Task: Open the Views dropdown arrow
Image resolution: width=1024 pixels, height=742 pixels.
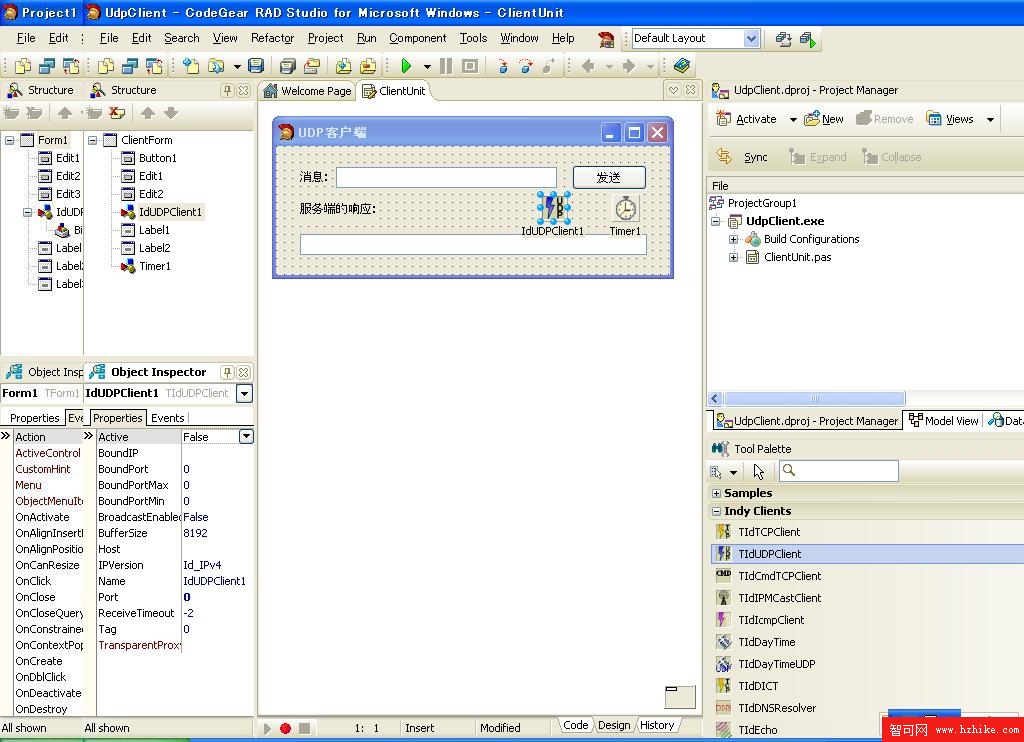Action: (x=990, y=120)
